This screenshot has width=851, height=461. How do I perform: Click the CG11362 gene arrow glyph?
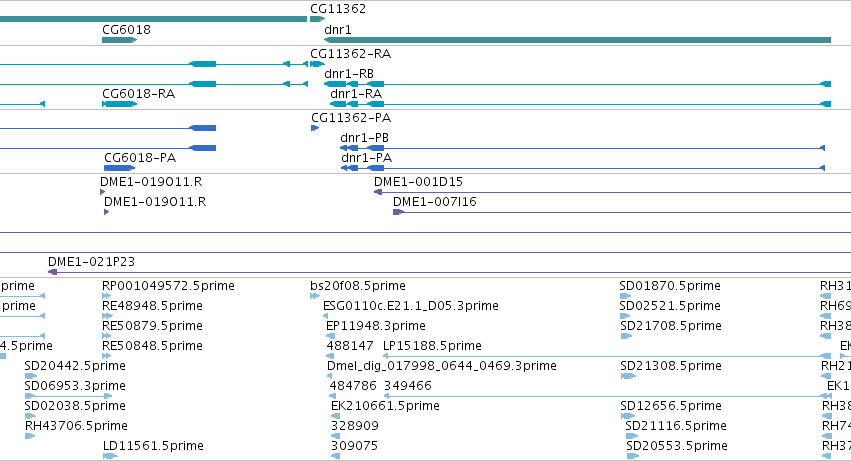click(317, 19)
